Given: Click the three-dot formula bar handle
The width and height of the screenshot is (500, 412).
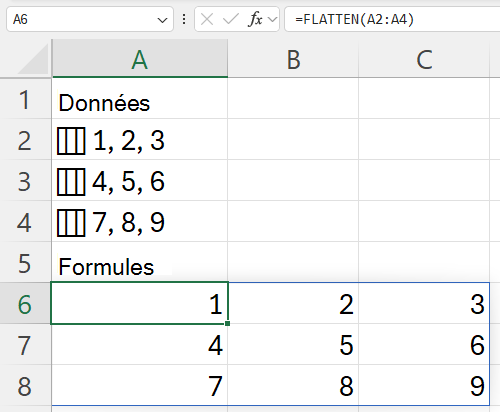Looking at the screenshot, I should coord(184,19).
